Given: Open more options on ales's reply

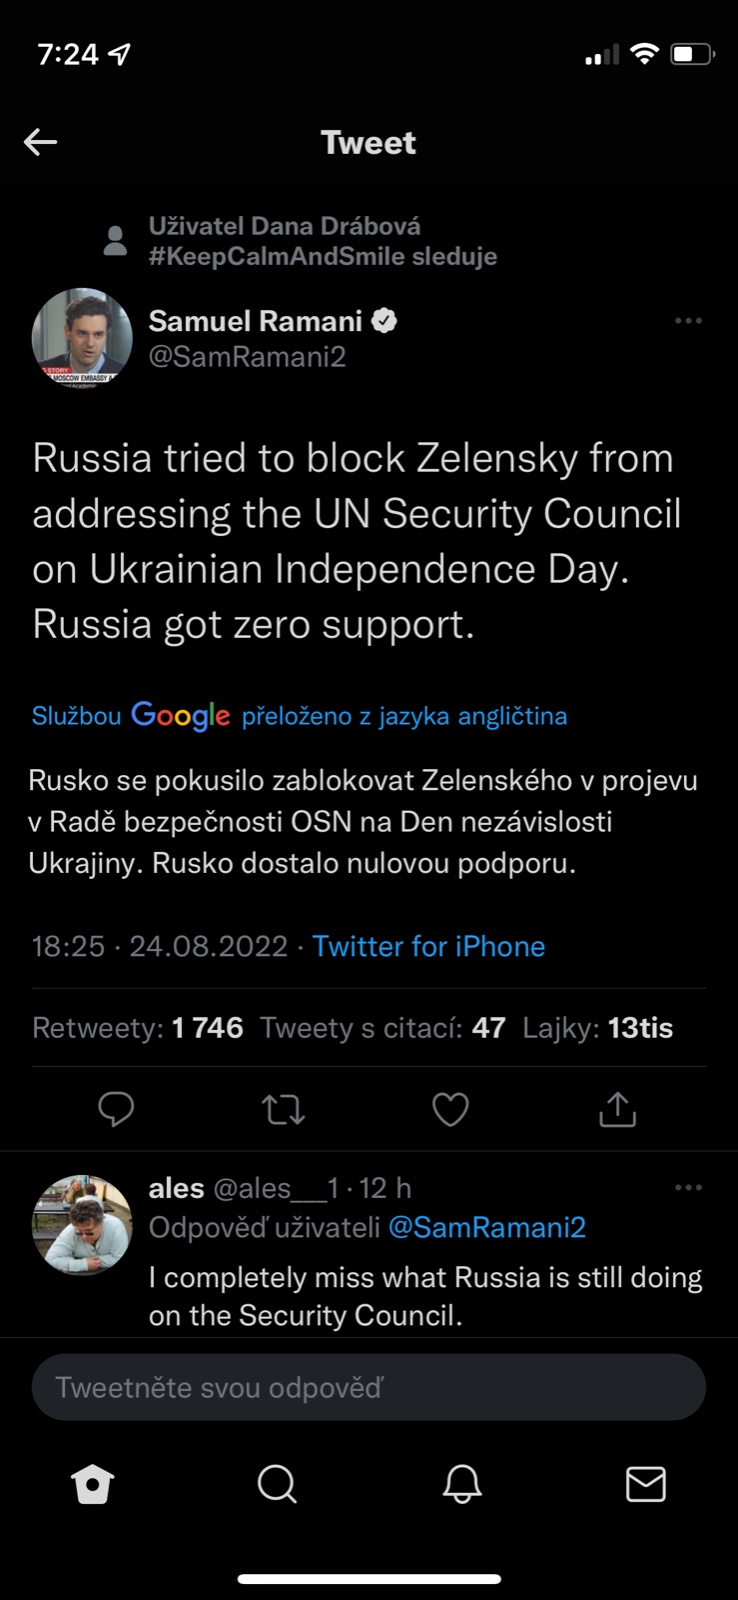Looking at the screenshot, I should point(688,1188).
